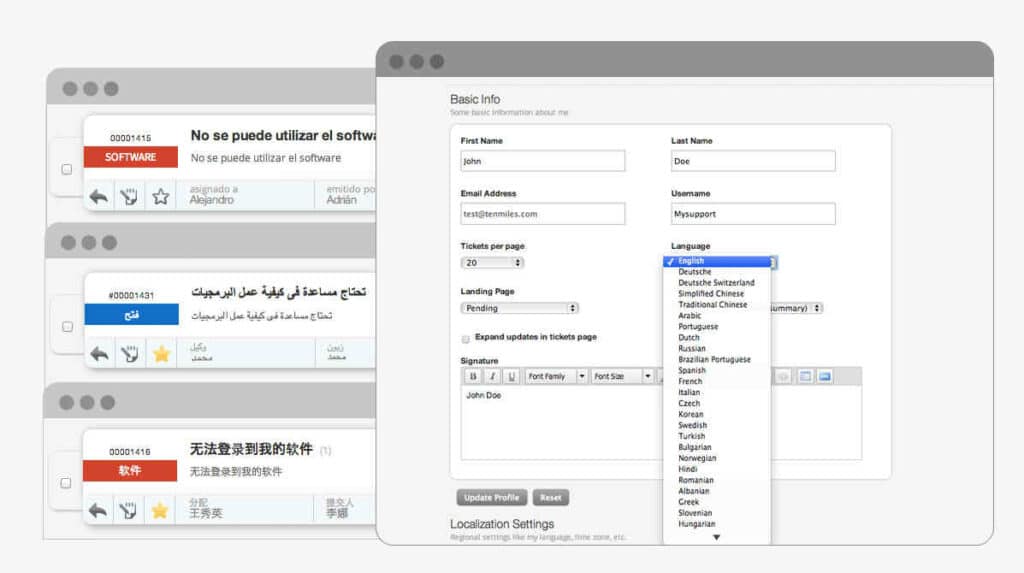Open the dropdown ending in 'ummary)'
This screenshot has width=1024, height=573.
coord(796,308)
